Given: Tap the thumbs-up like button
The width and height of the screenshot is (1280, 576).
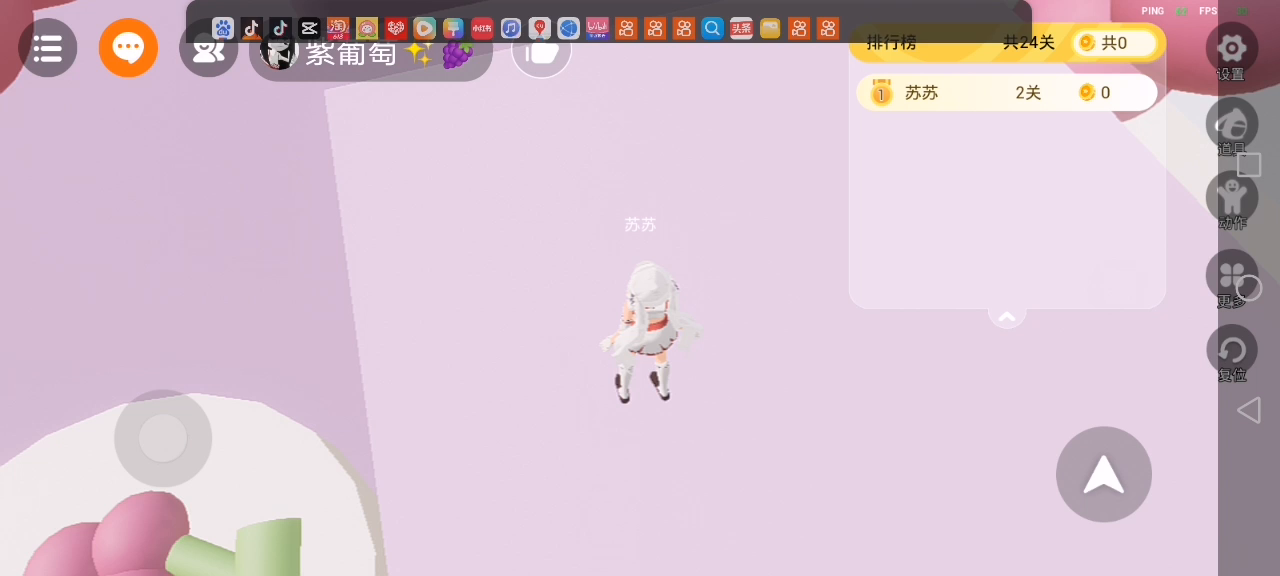Looking at the screenshot, I should pos(541,52).
